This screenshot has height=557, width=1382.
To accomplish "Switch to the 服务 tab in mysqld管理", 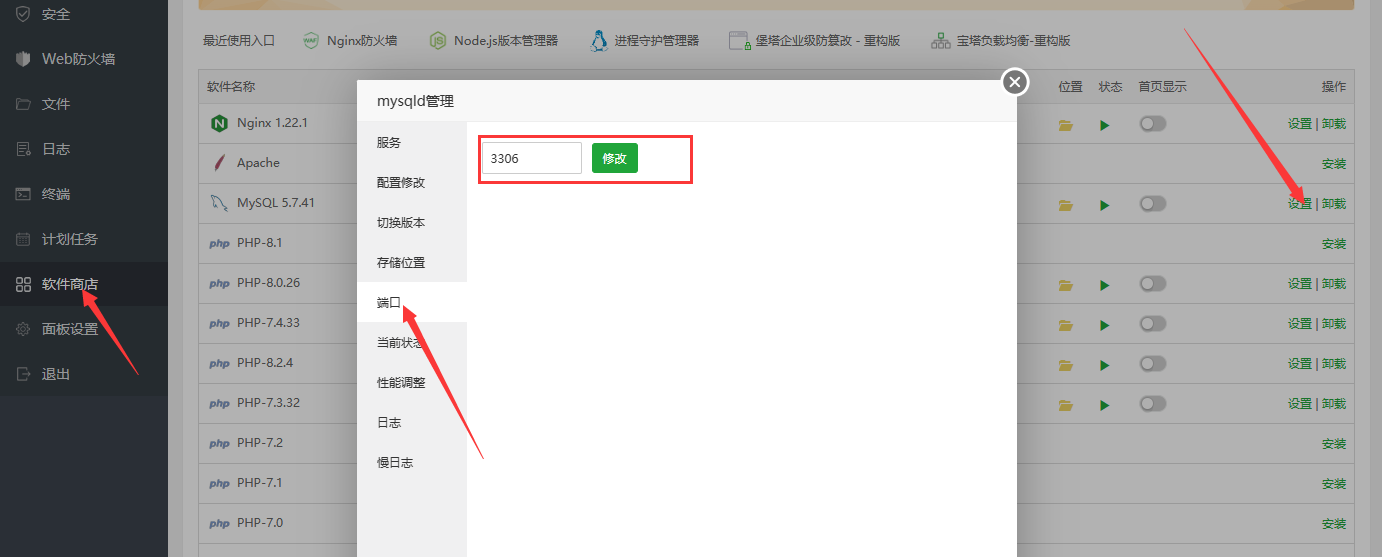I will pyautogui.click(x=412, y=142).
